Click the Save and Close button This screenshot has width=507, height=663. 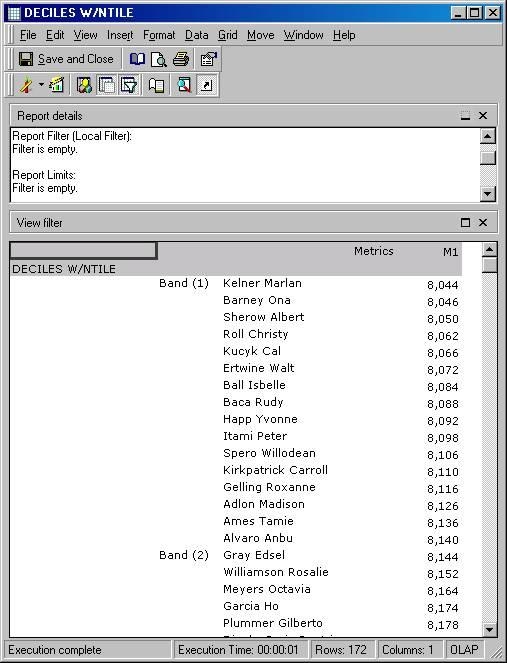pos(66,59)
